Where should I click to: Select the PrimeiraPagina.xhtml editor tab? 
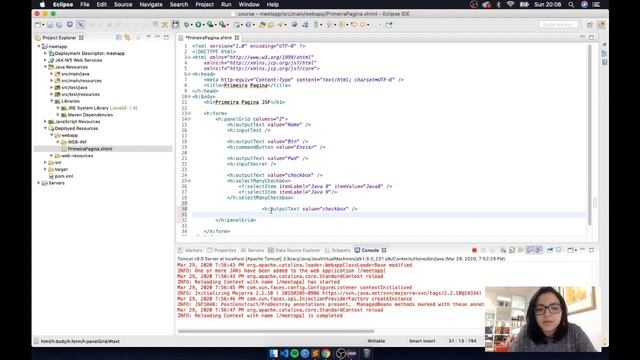click(209, 38)
